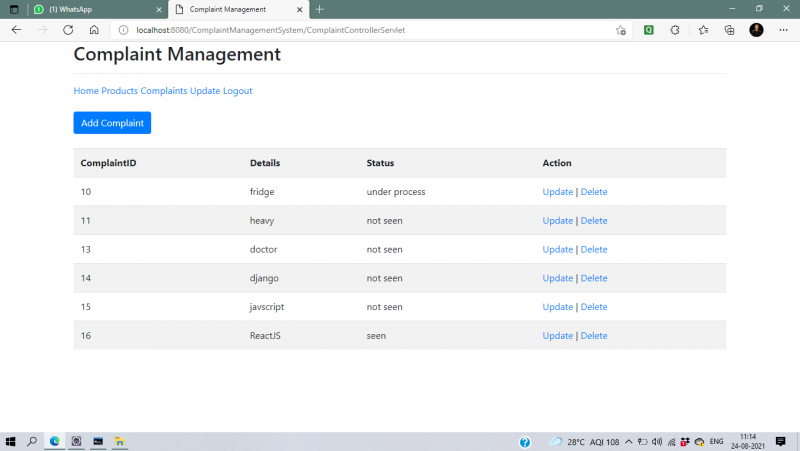Open Windows taskbar search
This screenshot has height=451, width=800.
(32, 441)
